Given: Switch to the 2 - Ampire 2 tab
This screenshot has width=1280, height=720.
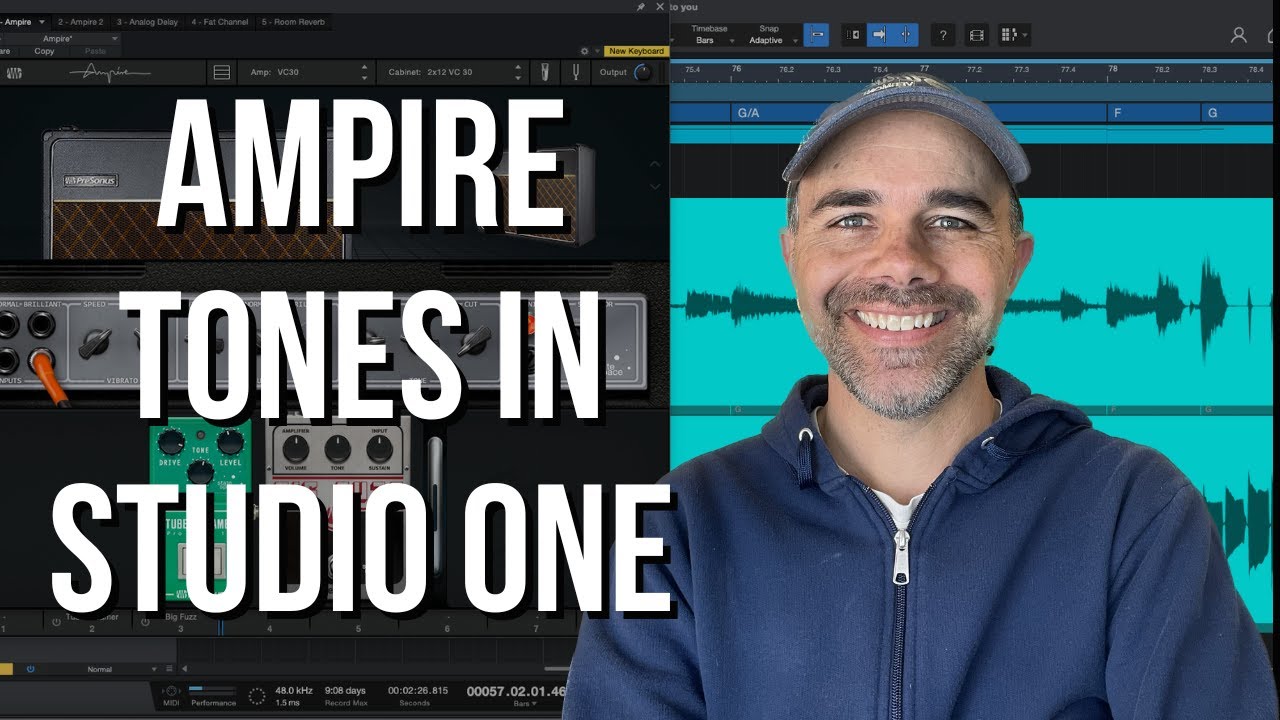Looking at the screenshot, I should pyautogui.click(x=80, y=21).
